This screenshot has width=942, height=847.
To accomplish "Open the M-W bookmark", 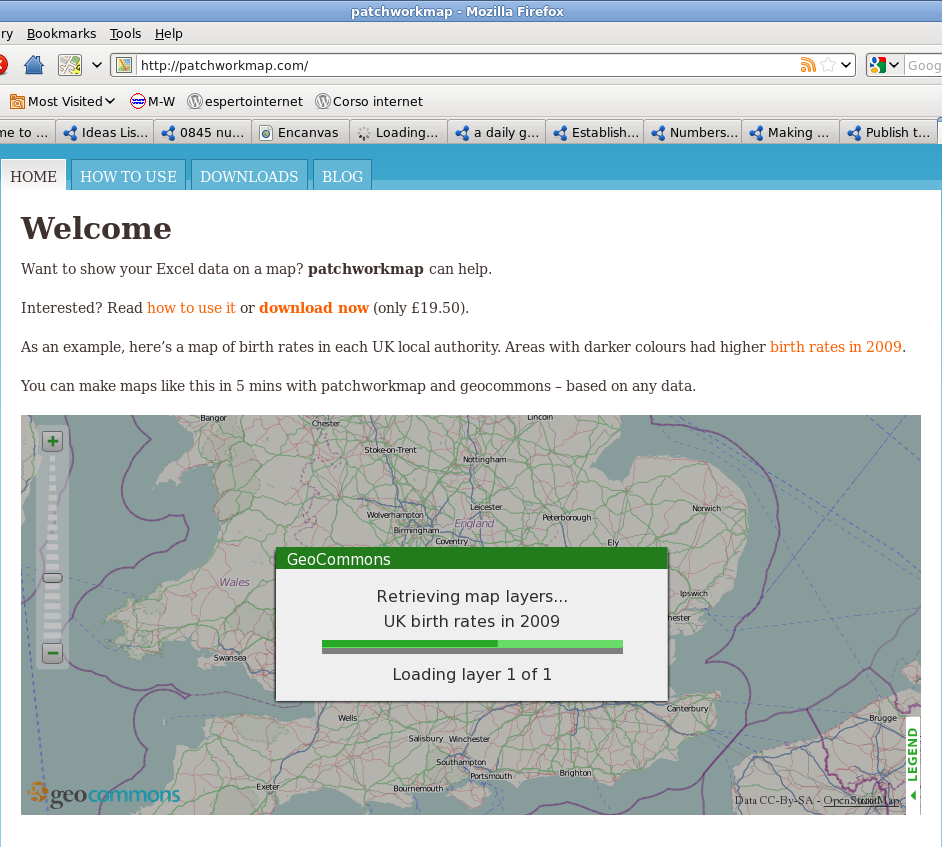I will (x=153, y=102).
